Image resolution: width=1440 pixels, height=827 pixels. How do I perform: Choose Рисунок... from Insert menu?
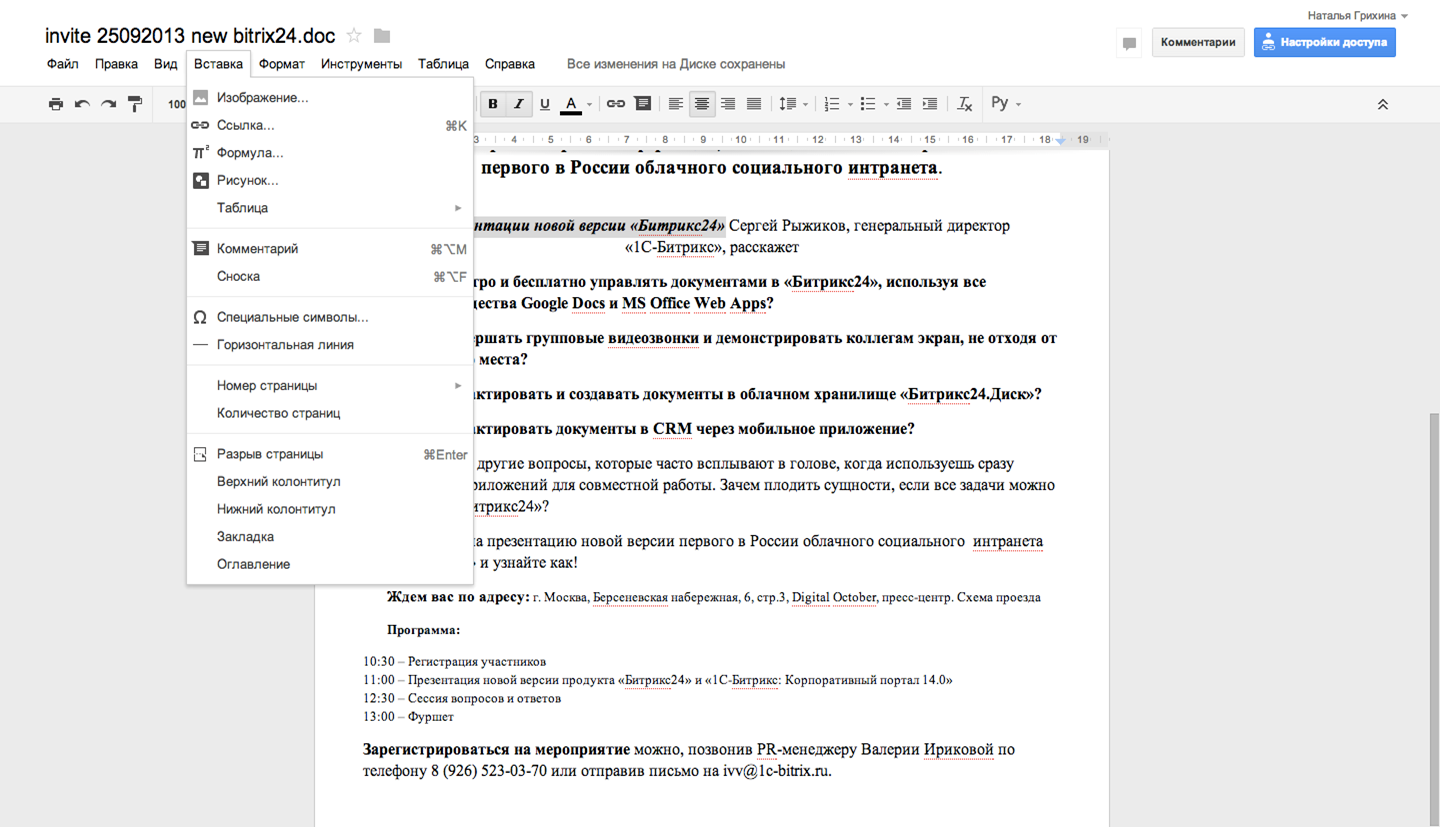click(x=330, y=181)
